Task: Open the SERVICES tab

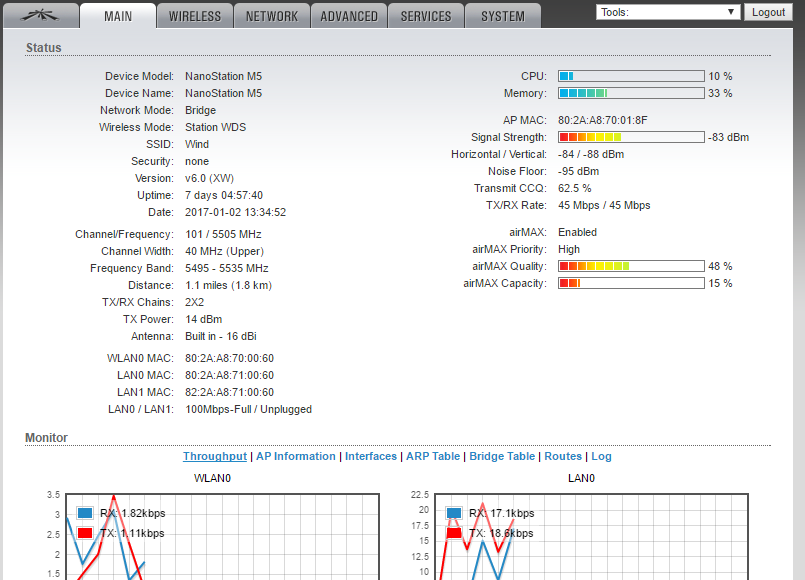Action: [426, 16]
